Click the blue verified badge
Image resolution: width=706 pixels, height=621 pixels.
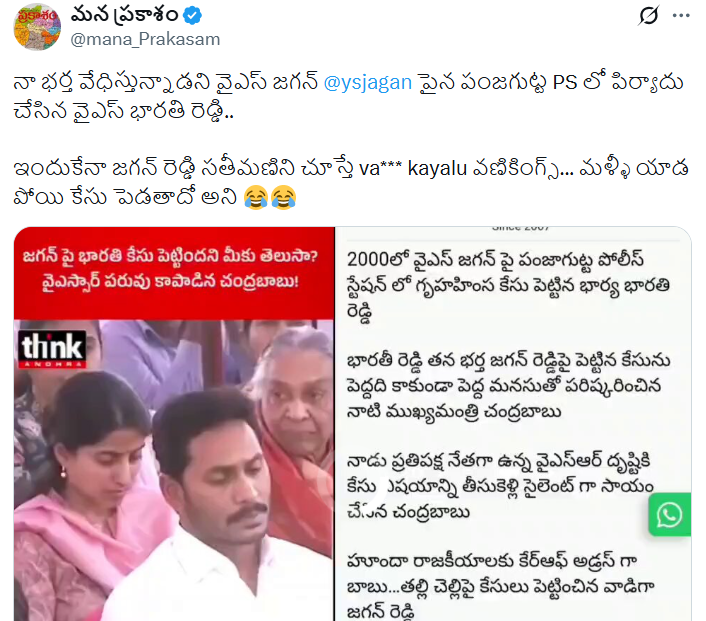pos(193,15)
